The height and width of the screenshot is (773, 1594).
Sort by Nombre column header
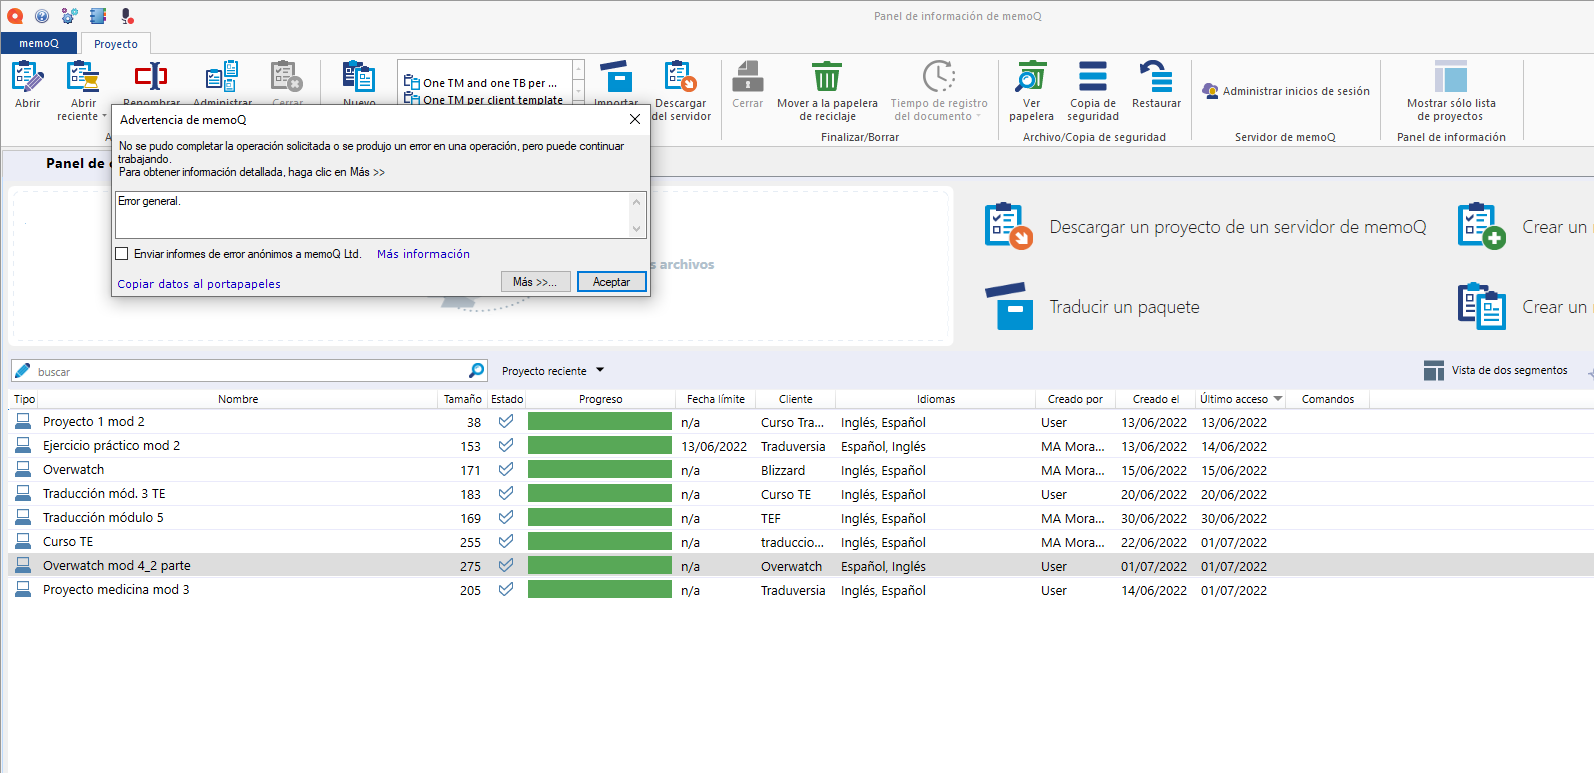238,399
